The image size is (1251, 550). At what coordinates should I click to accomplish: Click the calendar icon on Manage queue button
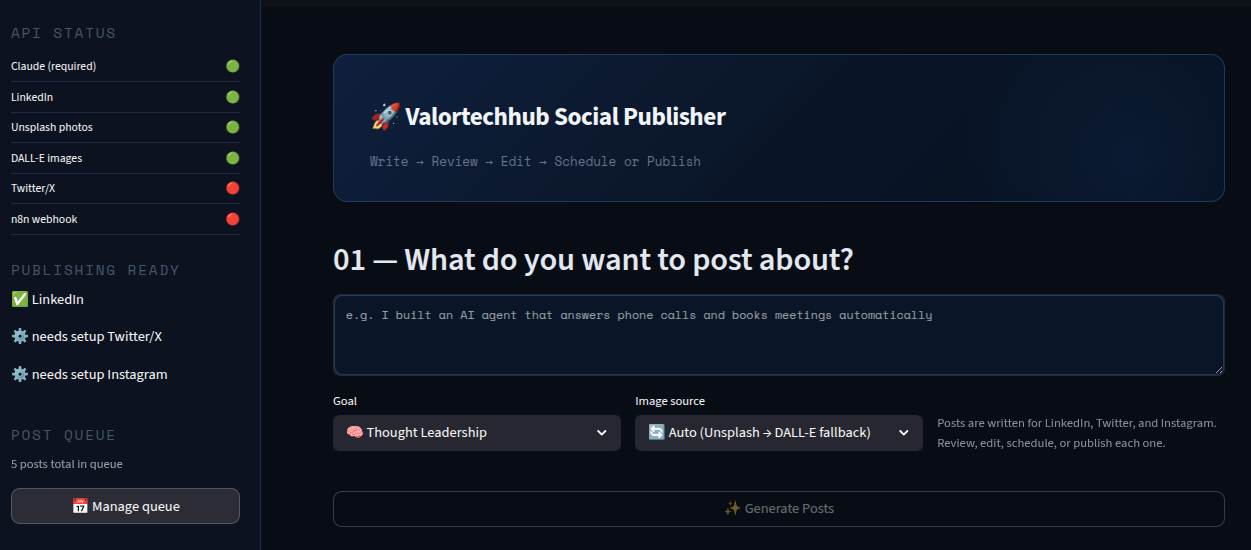point(80,506)
